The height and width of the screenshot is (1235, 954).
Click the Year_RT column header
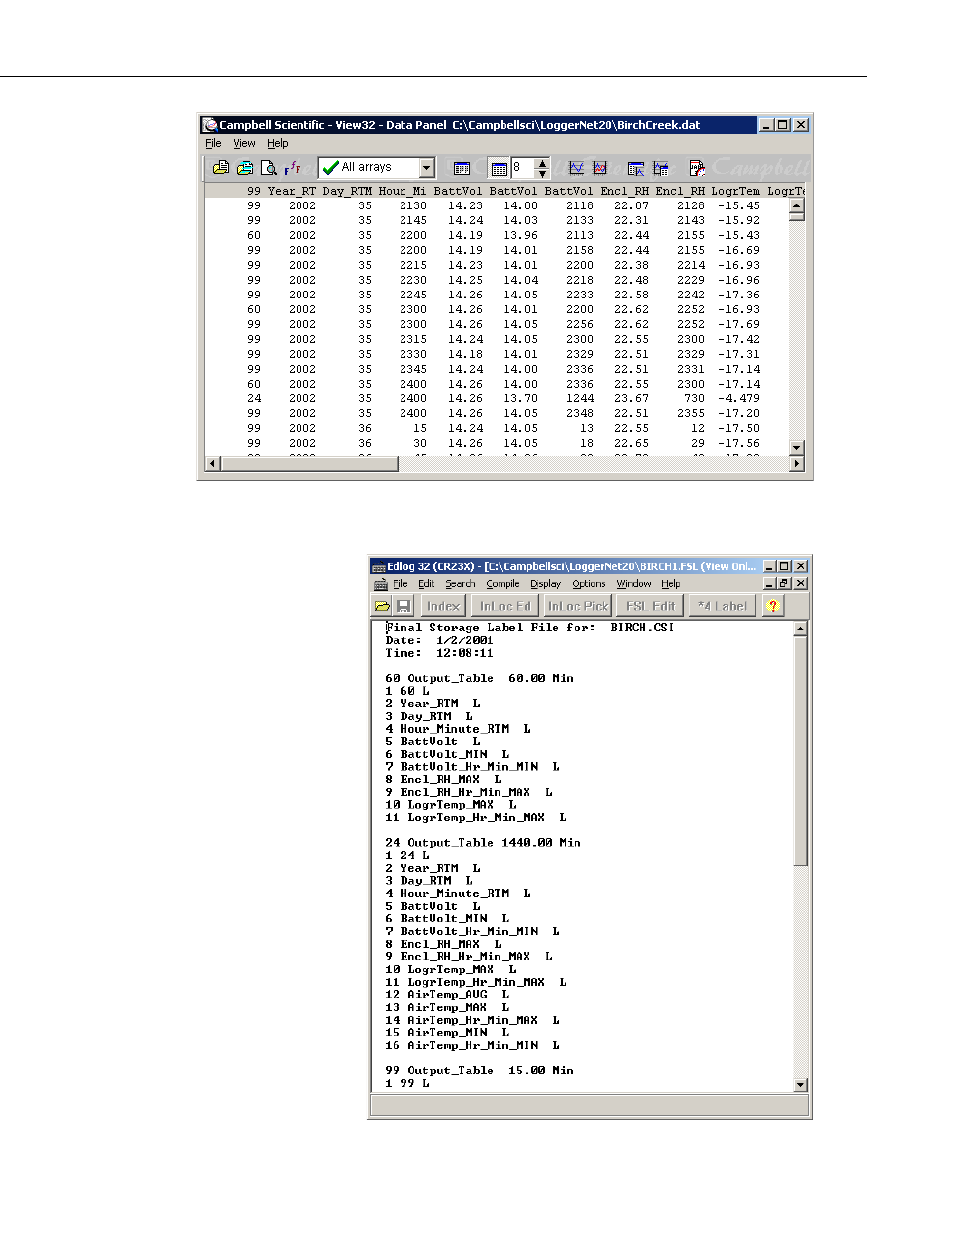(291, 191)
